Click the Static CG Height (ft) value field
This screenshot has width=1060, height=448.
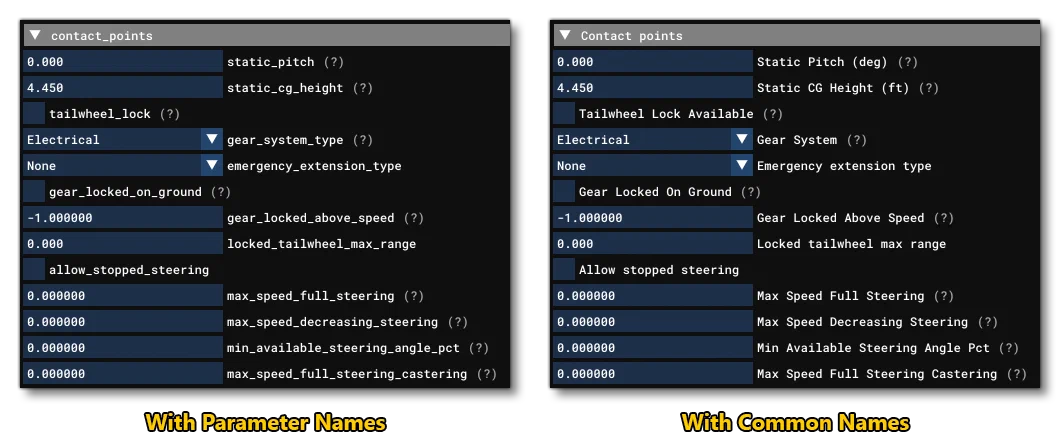point(653,88)
